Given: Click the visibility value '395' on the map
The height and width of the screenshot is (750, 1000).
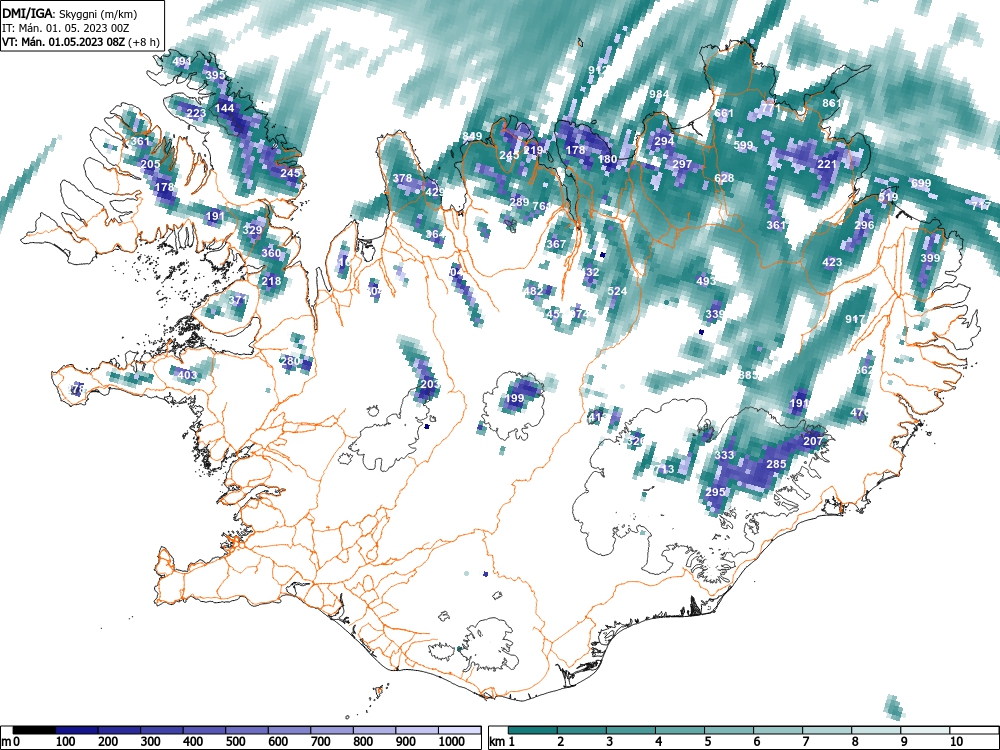Looking at the screenshot, I should pyautogui.click(x=216, y=75).
